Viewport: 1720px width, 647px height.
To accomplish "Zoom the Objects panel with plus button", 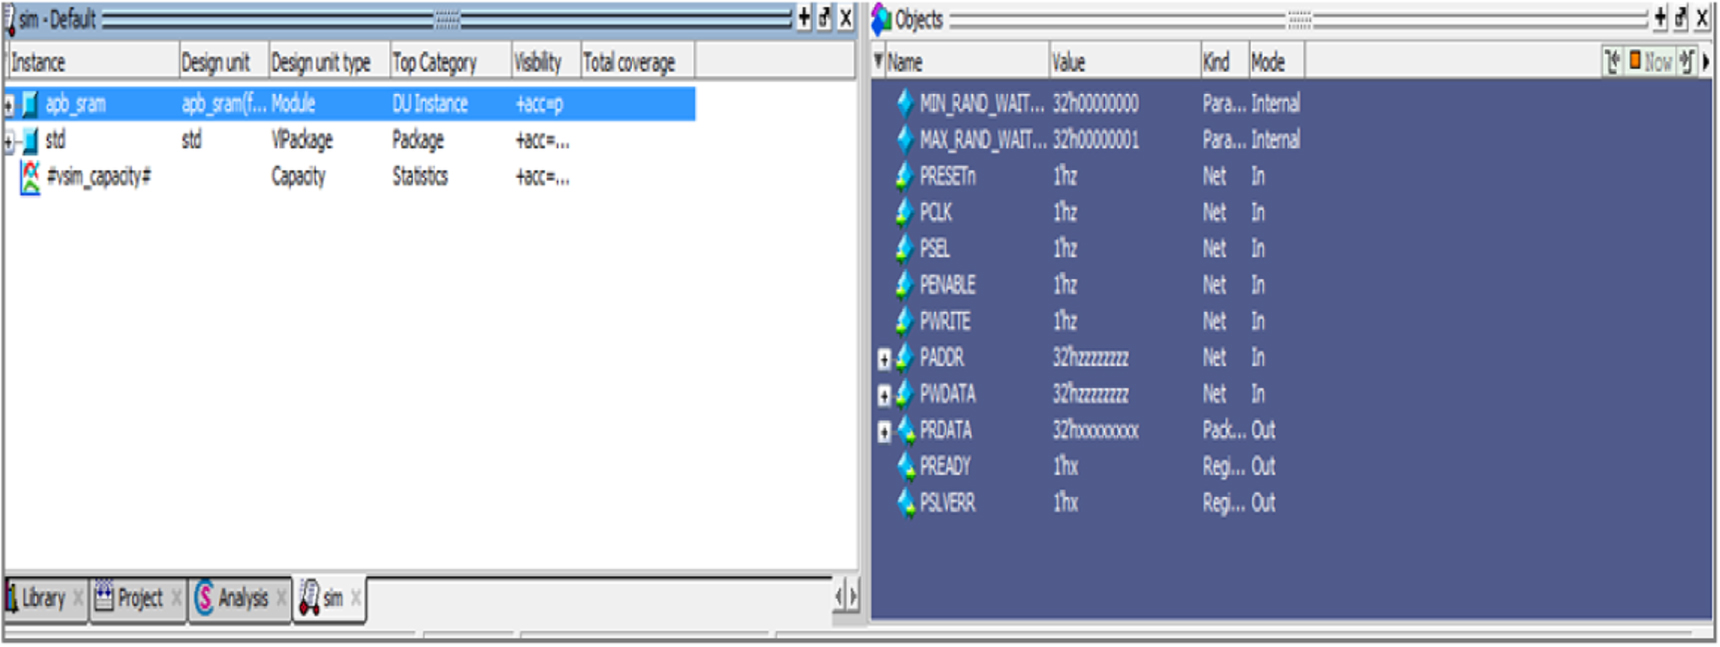I will [x=1660, y=18].
